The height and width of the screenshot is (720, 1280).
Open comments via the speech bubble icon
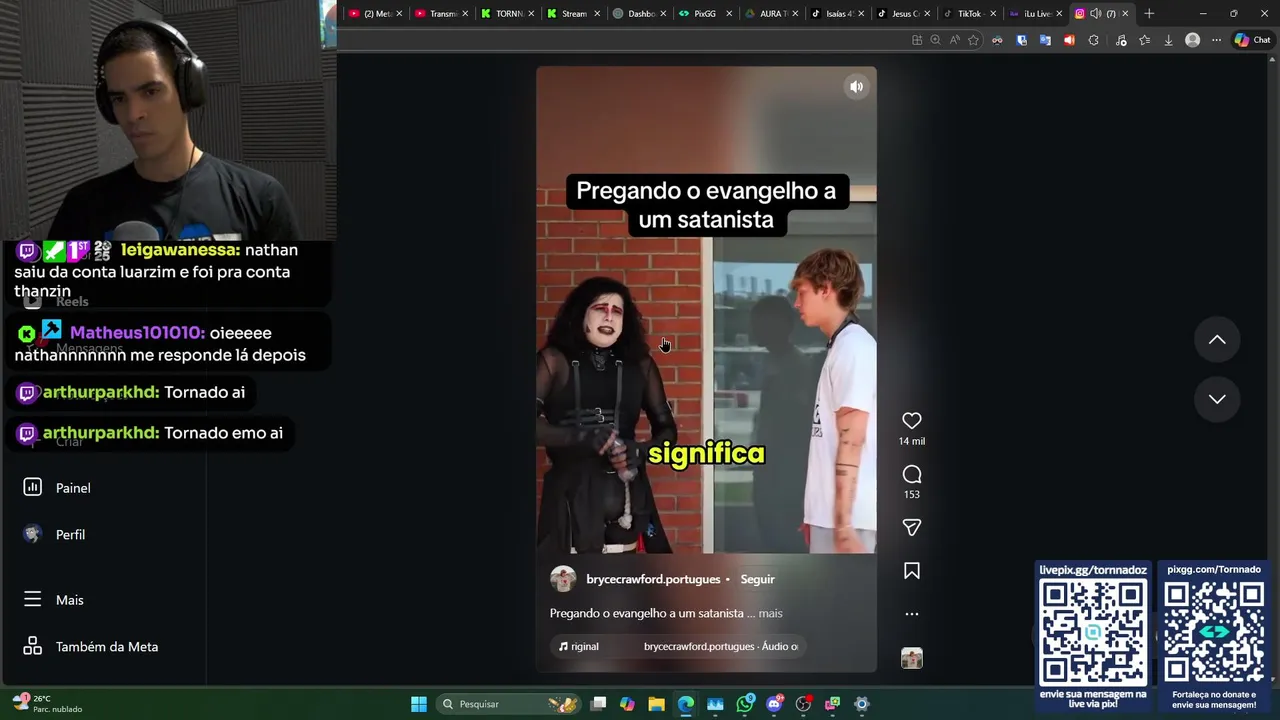pyautogui.click(x=911, y=474)
